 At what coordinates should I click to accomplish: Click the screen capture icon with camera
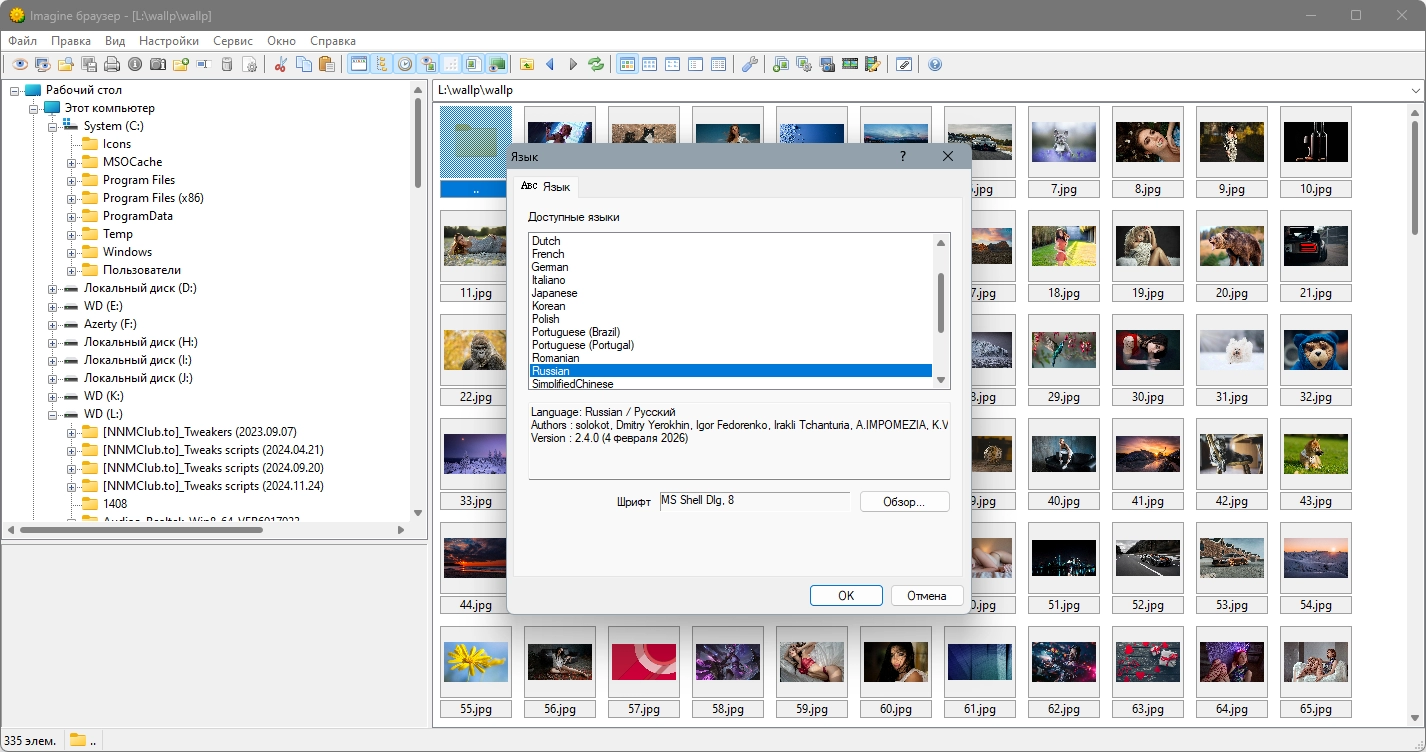click(827, 64)
